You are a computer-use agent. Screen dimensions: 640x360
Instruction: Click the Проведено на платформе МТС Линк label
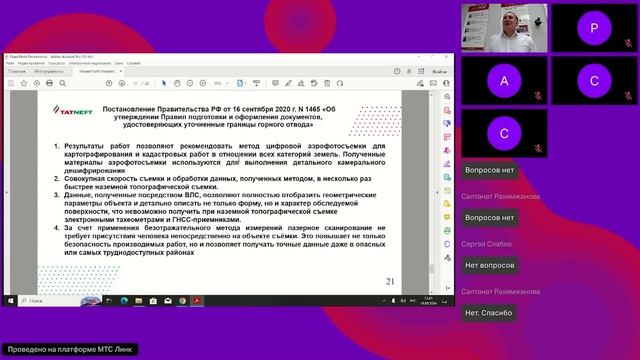coord(70,349)
